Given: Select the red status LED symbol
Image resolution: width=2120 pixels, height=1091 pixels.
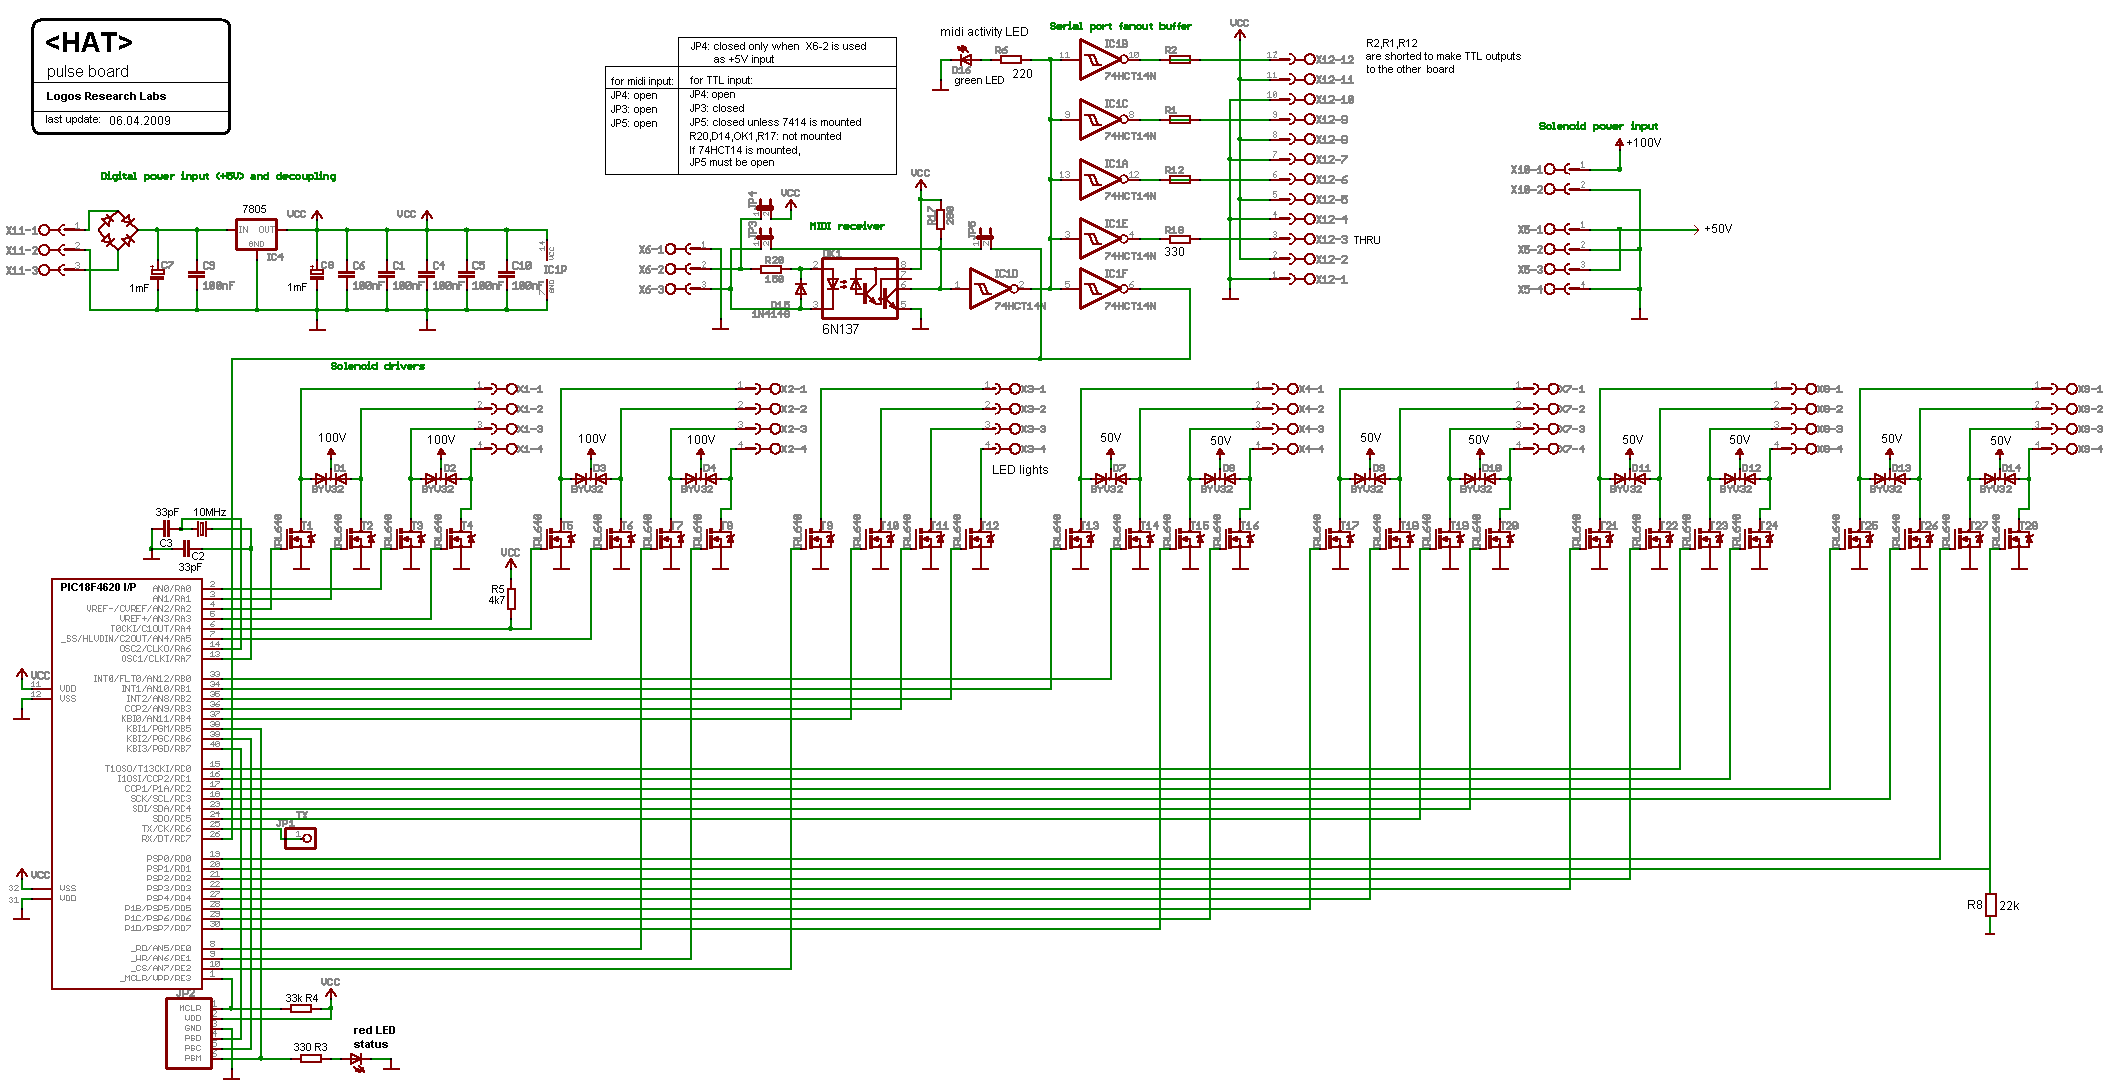Looking at the screenshot, I should 357,1059.
